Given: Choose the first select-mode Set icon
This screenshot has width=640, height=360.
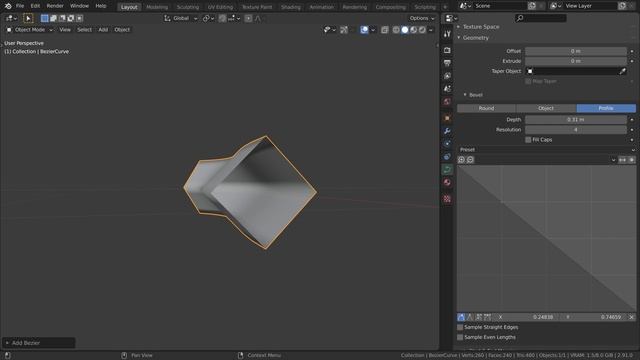Looking at the screenshot, I should (x=44, y=18).
